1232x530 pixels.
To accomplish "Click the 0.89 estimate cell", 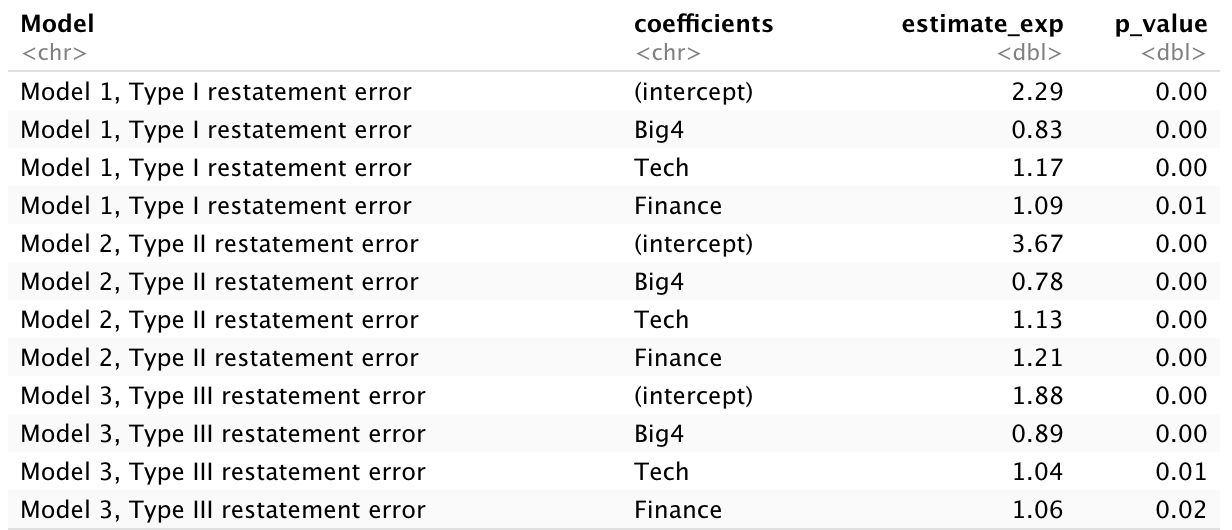I will (1040, 434).
